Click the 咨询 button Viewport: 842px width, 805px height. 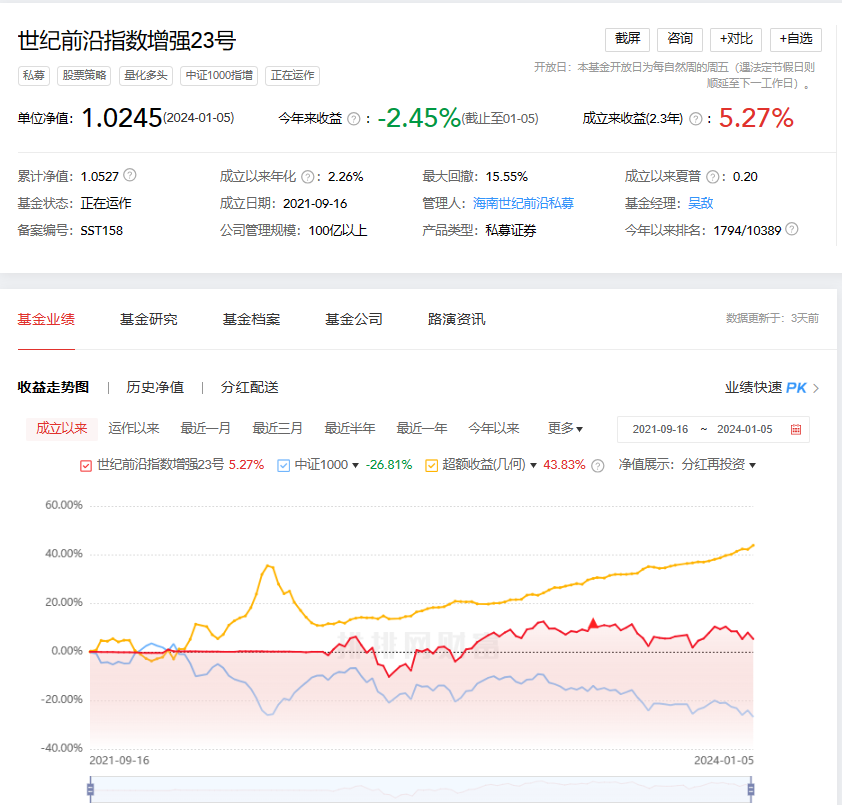(x=680, y=39)
